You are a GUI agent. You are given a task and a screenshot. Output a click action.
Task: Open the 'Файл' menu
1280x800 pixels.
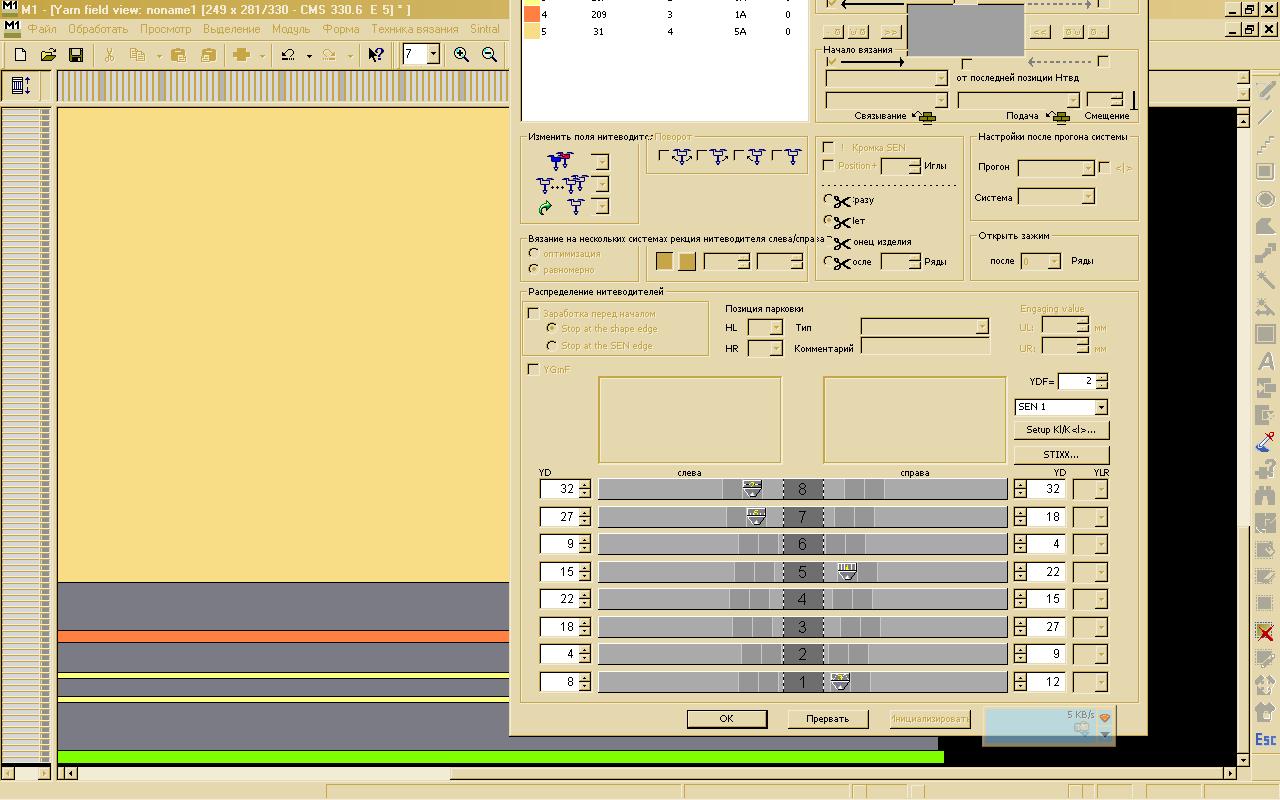pyautogui.click(x=42, y=29)
